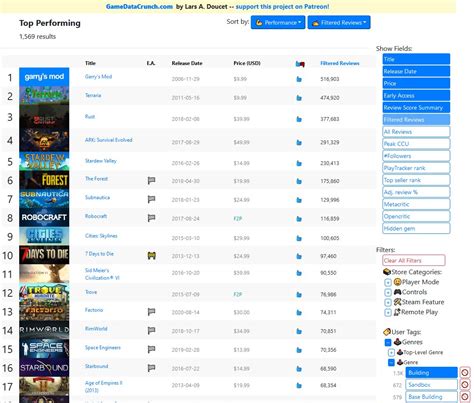This screenshot has height=403, width=474.
Task: Toggle the Building tag filter
Action: click(431, 373)
